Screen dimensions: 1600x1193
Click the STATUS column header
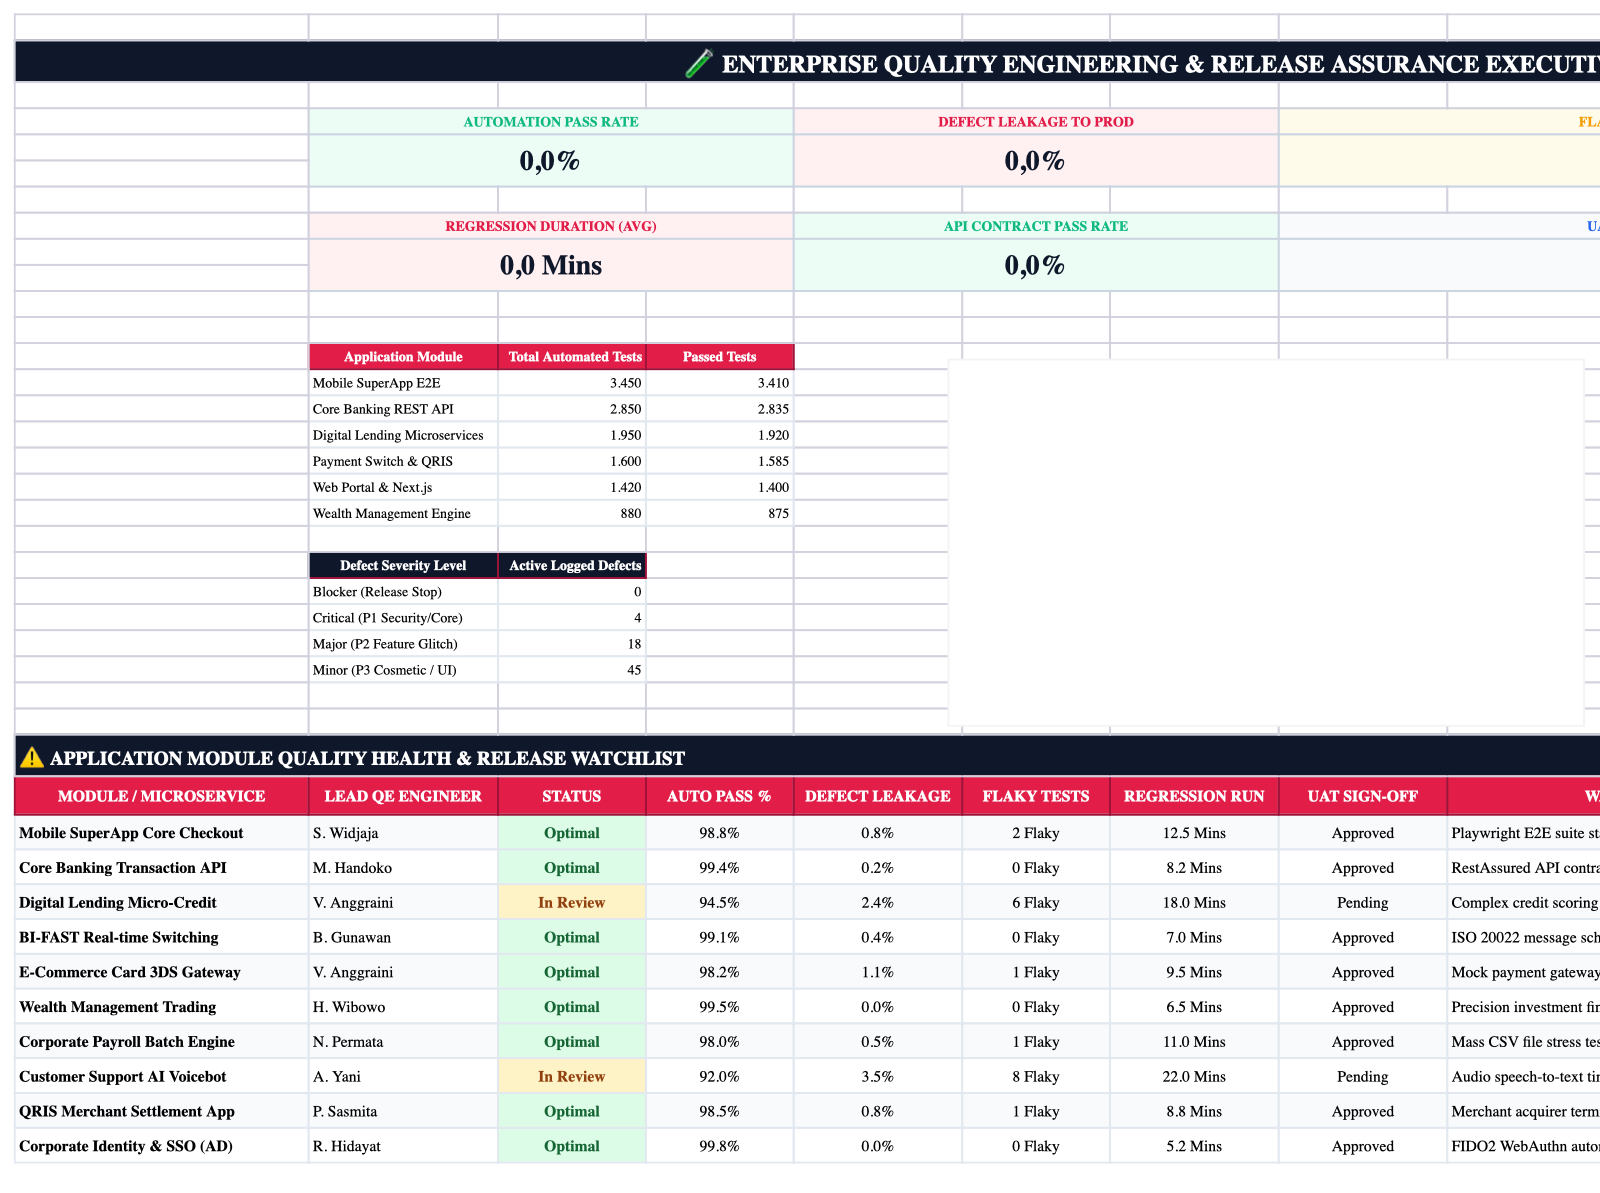tap(572, 797)
